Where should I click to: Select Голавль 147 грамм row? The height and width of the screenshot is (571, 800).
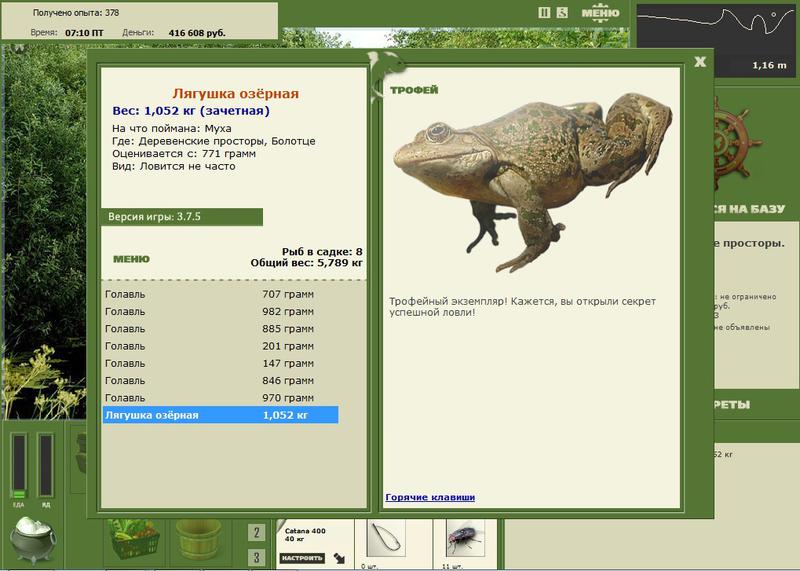(220, 364)
